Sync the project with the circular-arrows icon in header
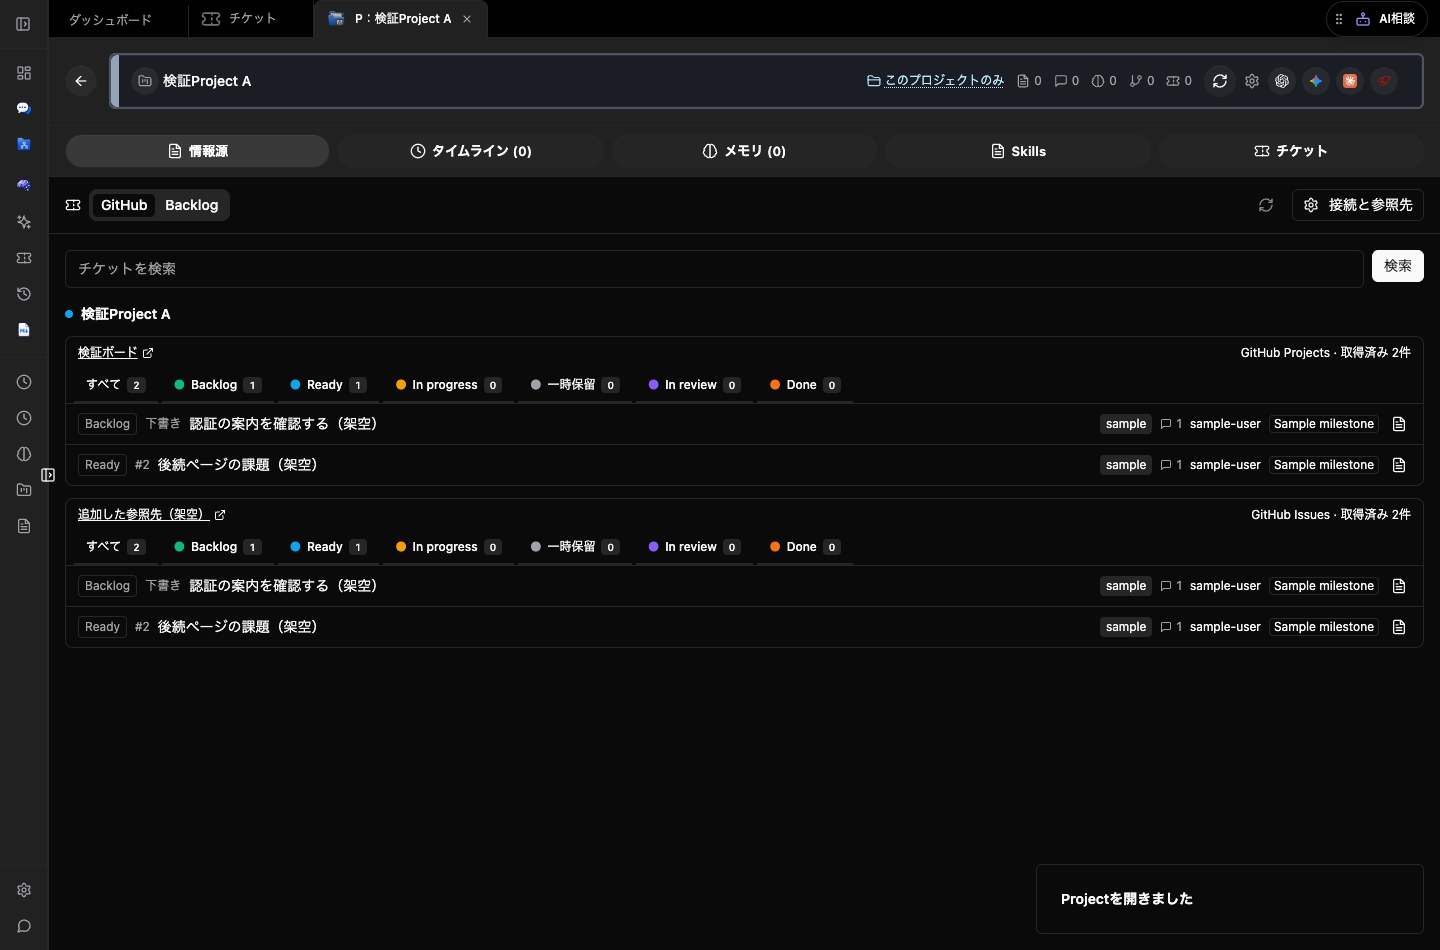The height and width of the screenshot is (950, 1440). click(x=1220, y=81)
